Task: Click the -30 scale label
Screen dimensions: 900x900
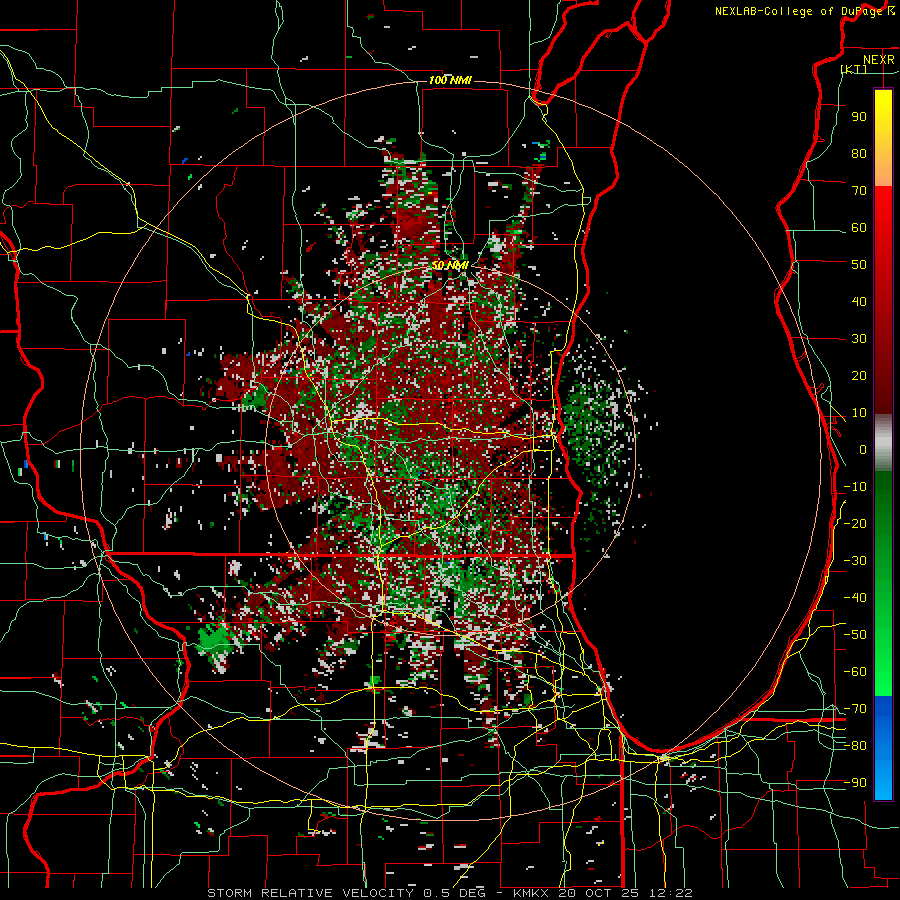Action: coord(855,561)
